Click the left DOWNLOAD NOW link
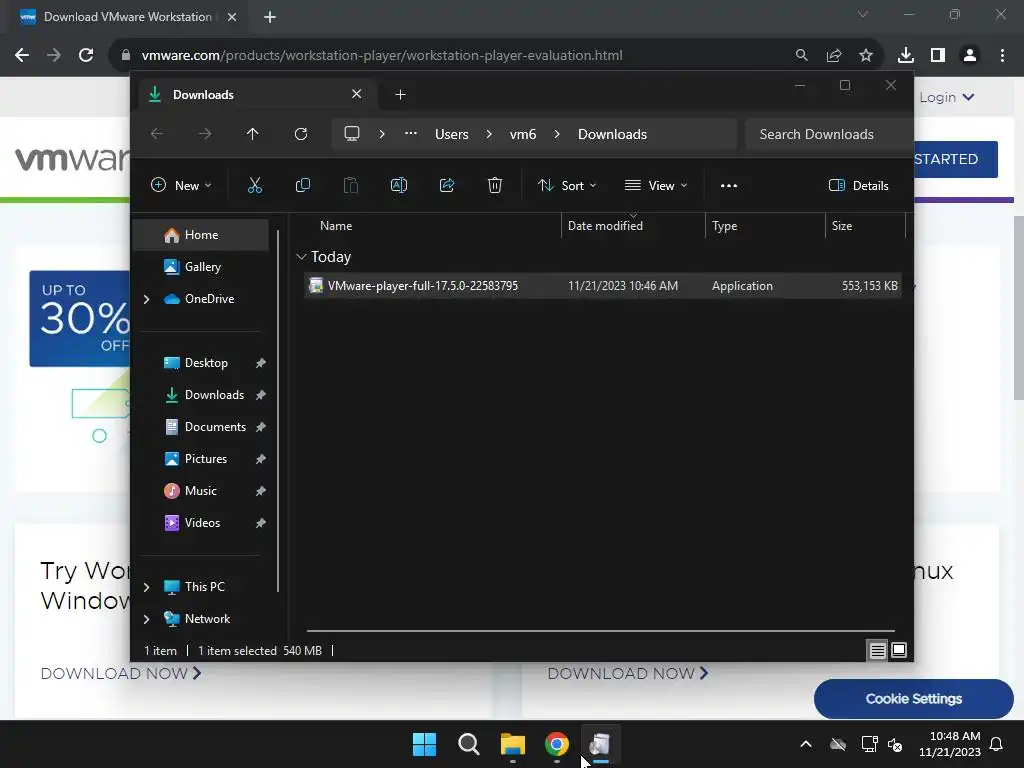Viewport: 1024px width, 768px height. click(x=121, y=673)
